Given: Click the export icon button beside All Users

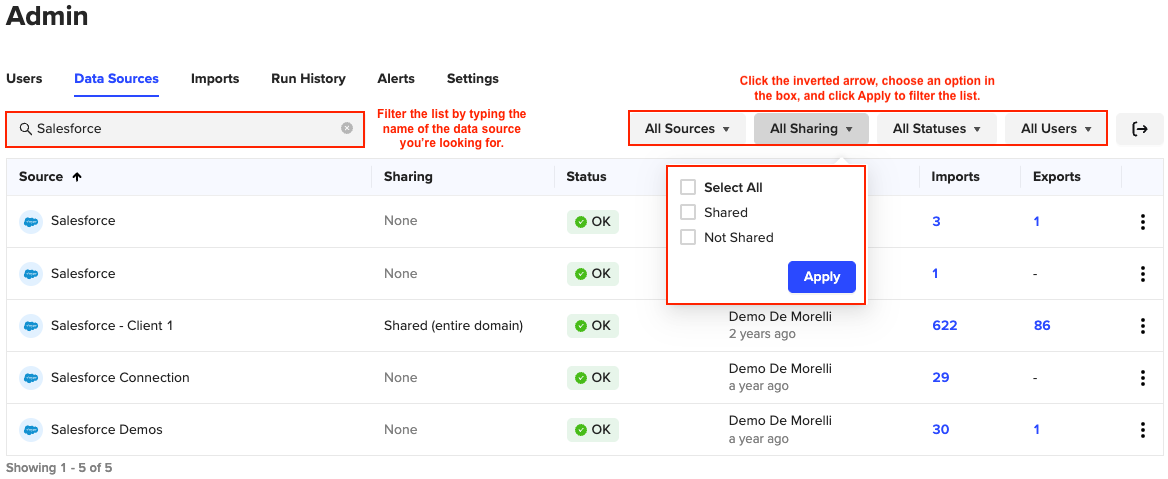Looking at the screenshot, I should click(1139, 129).
